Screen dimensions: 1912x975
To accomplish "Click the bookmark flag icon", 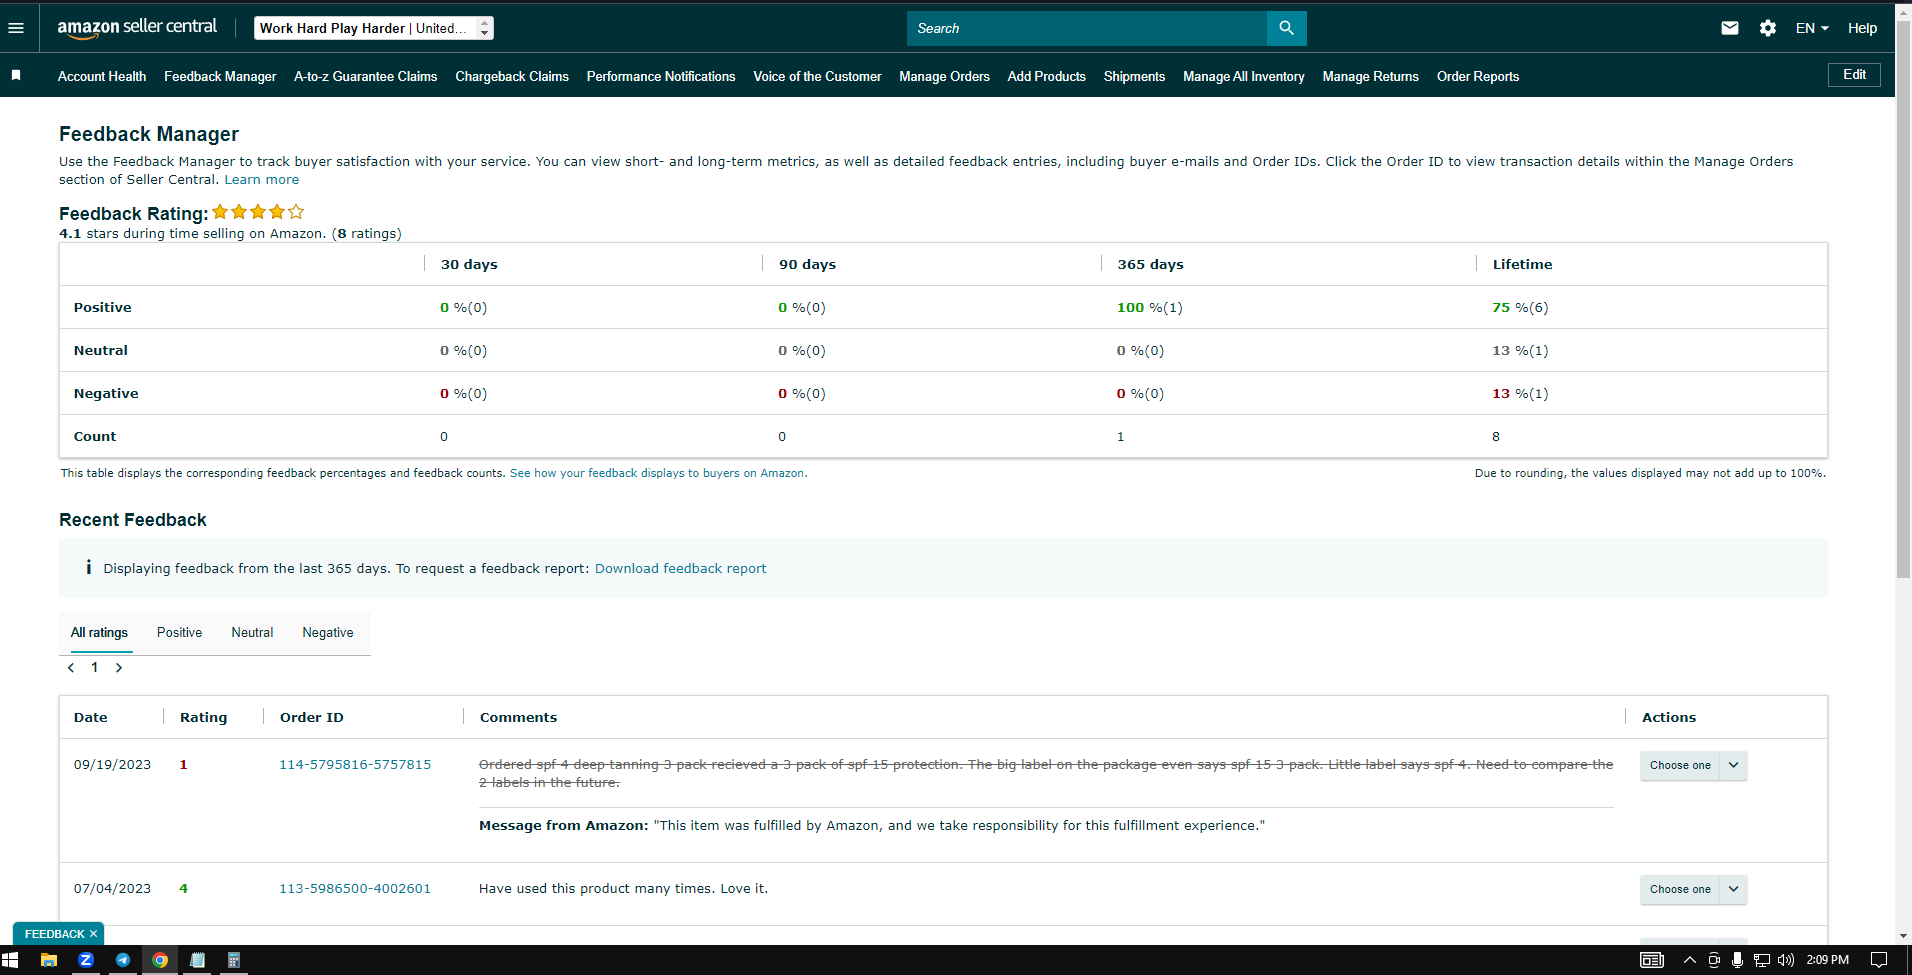I will click(x=16, y=75).
